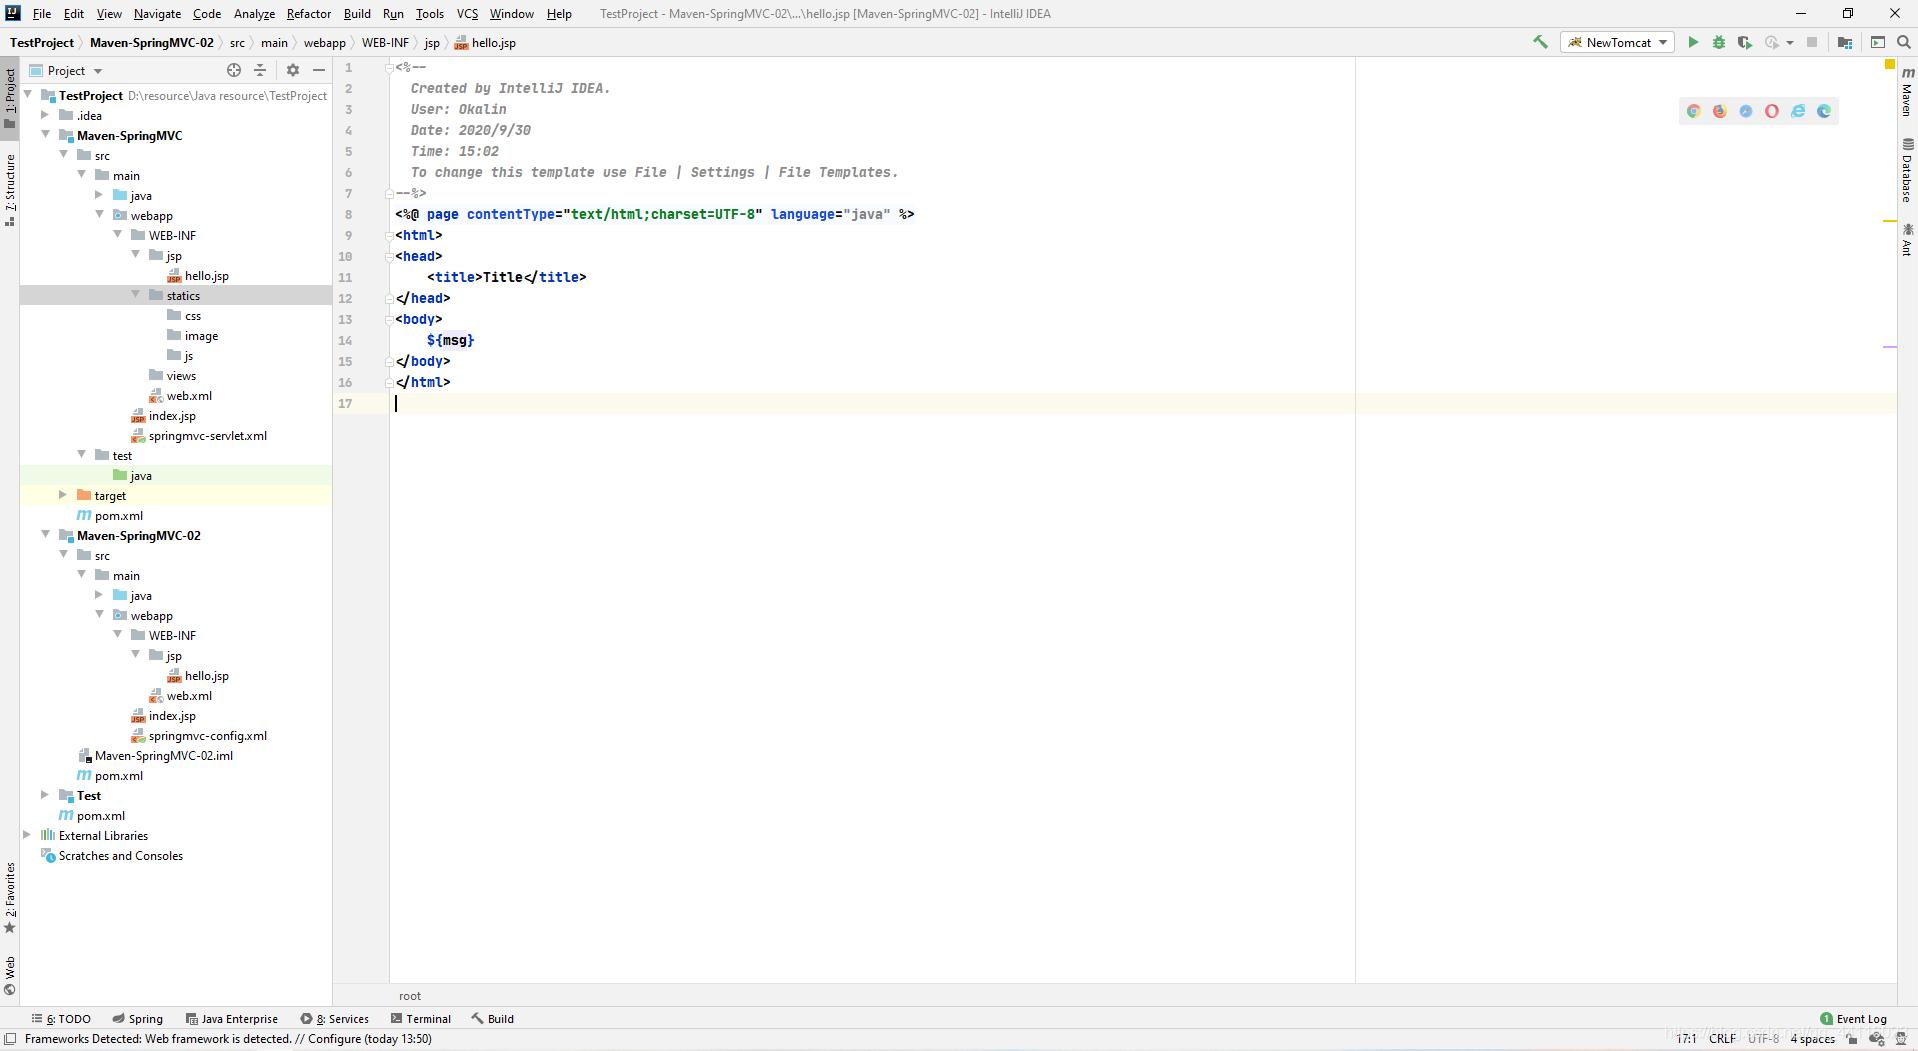Preview the page in Chrome browser

1693,111
